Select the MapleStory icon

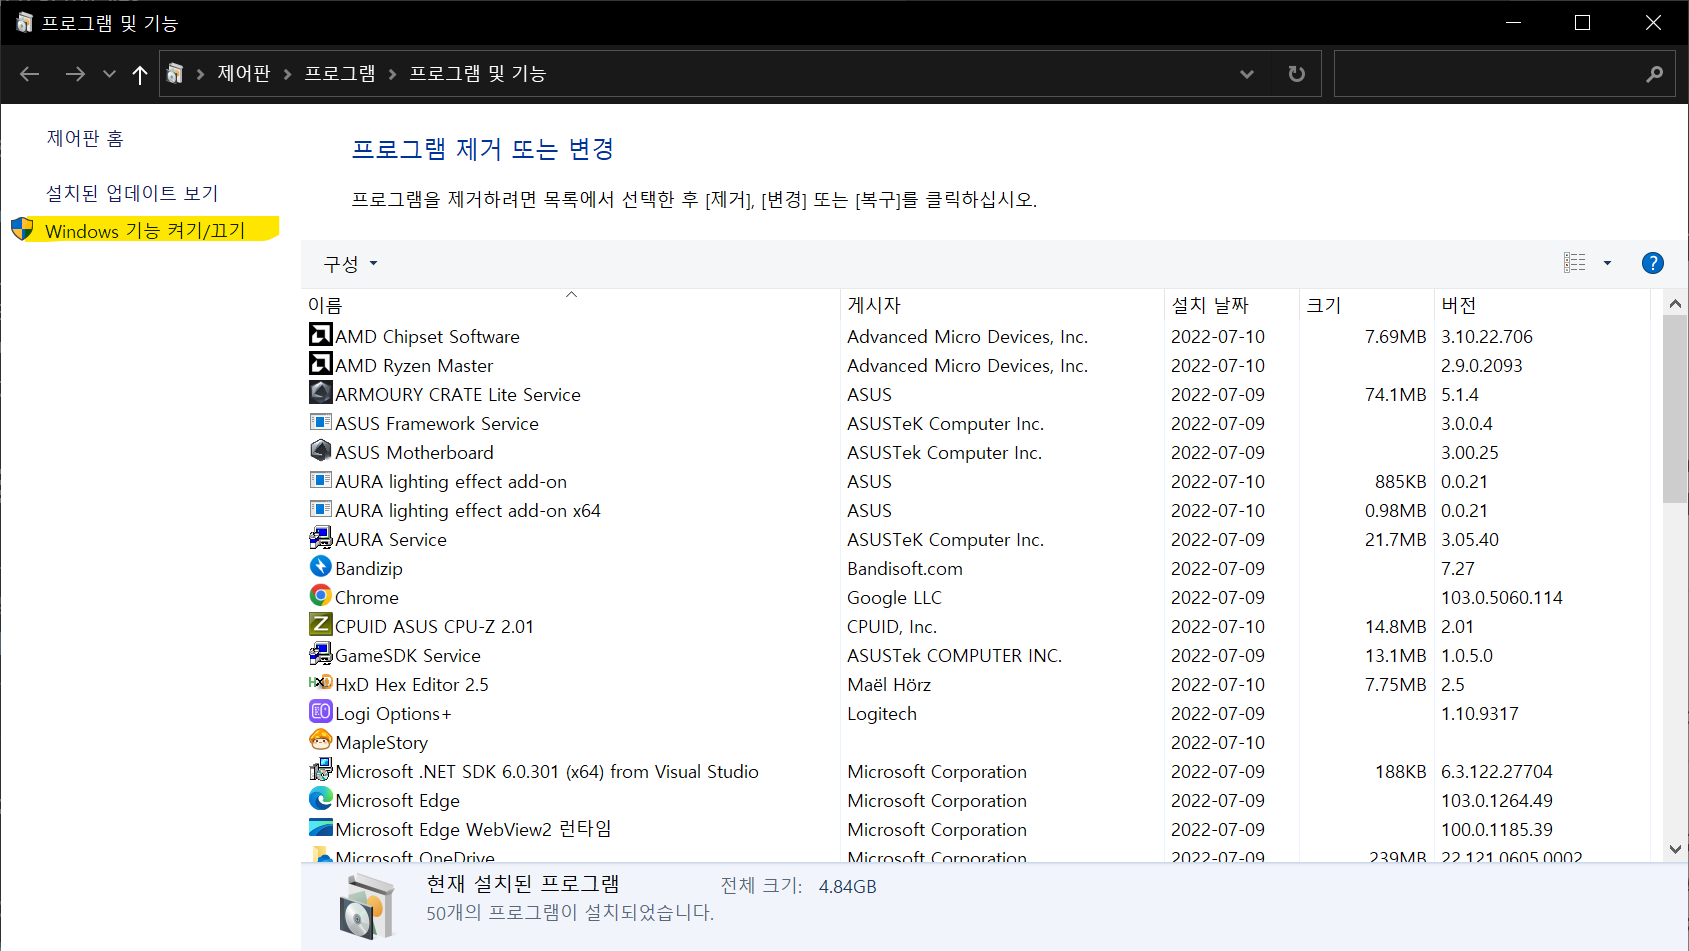pos(320,741)
